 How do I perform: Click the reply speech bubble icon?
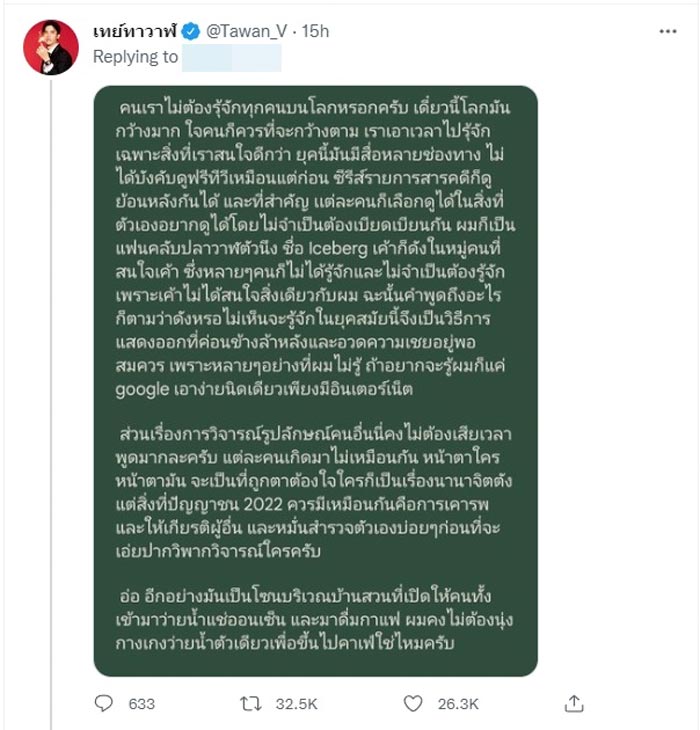pyautogui.click(x=104, y=703)
